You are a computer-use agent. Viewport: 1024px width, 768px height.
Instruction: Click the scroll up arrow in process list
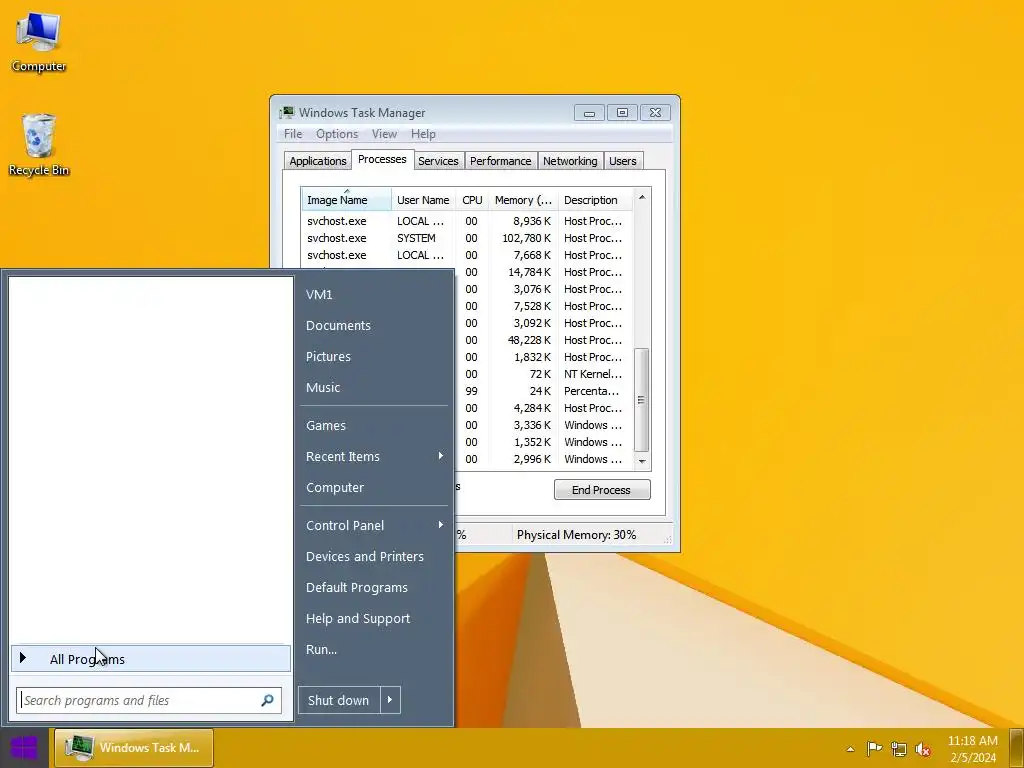tap(641, 197)
